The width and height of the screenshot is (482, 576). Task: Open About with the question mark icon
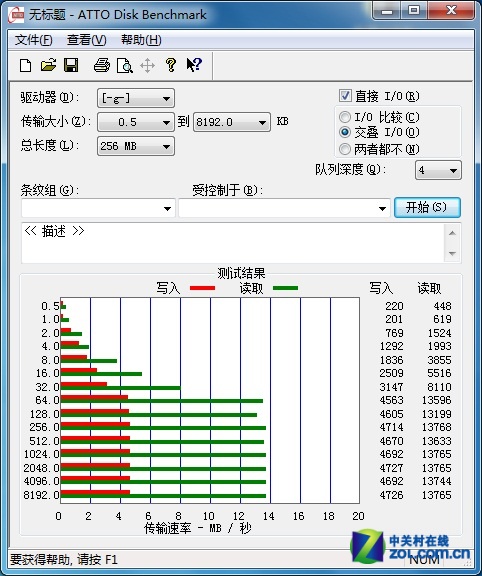[x=170, y=65]
